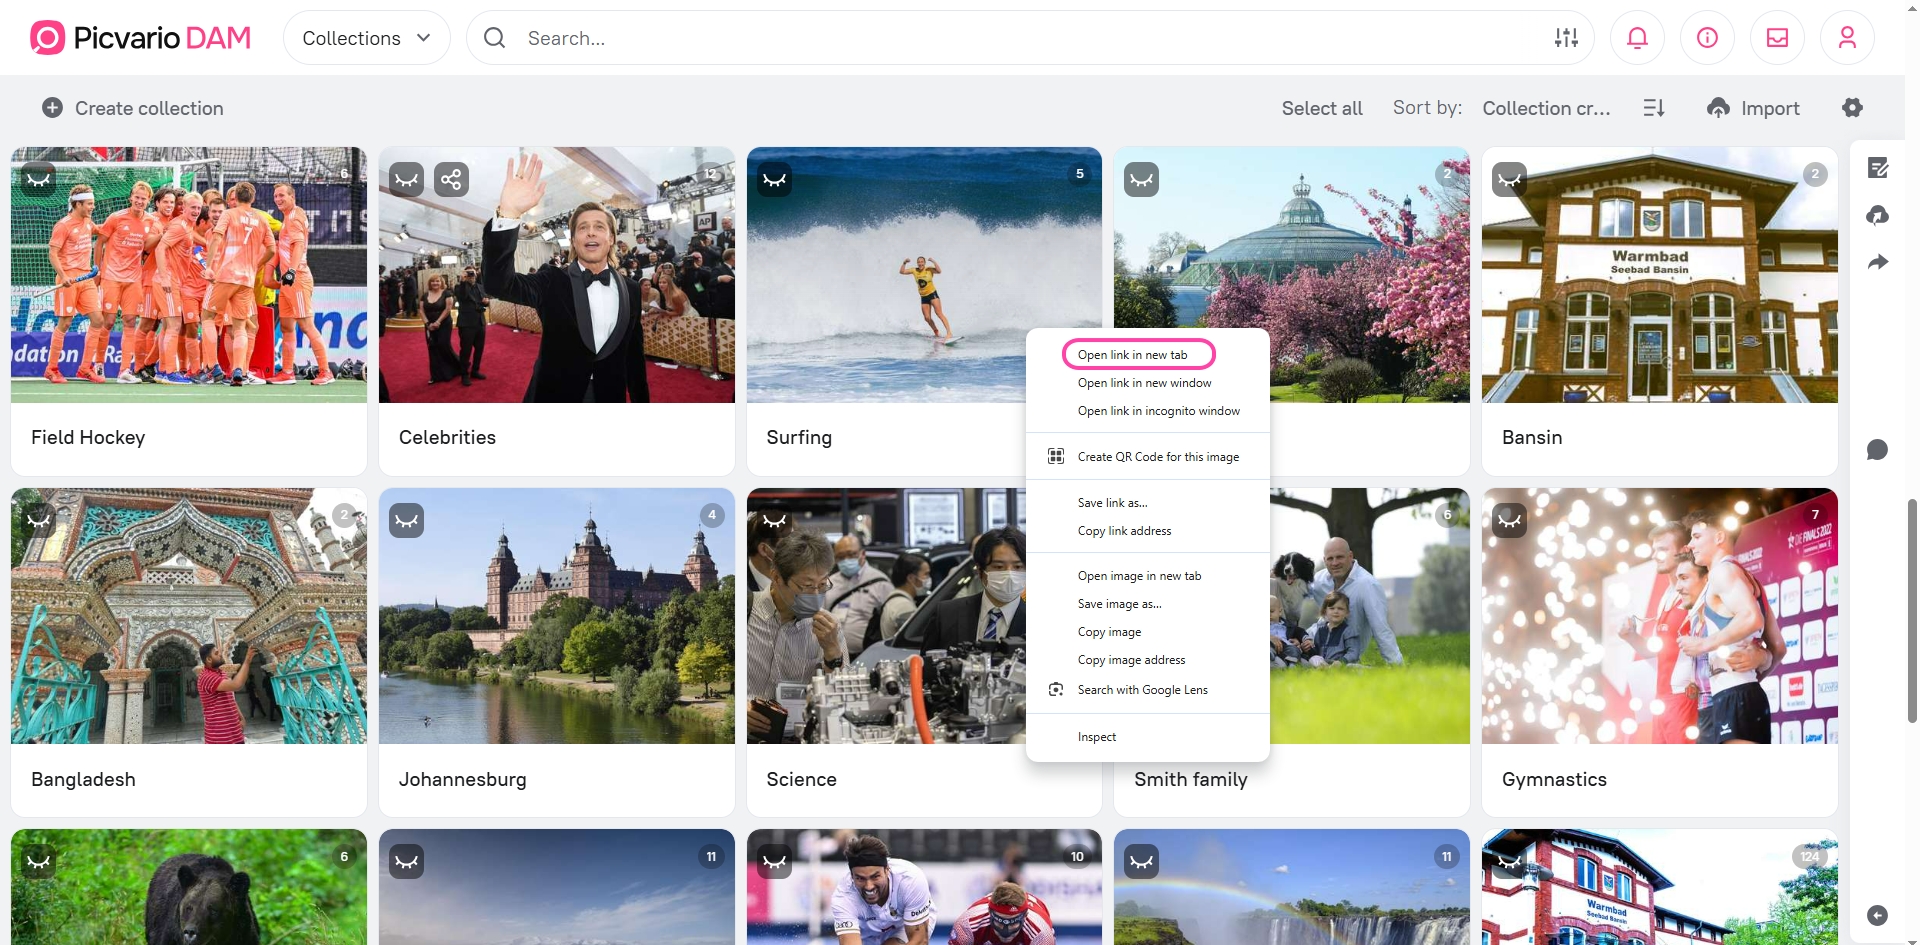
Task: Open the Collections dropdown
Action: [x=366, y=38]
